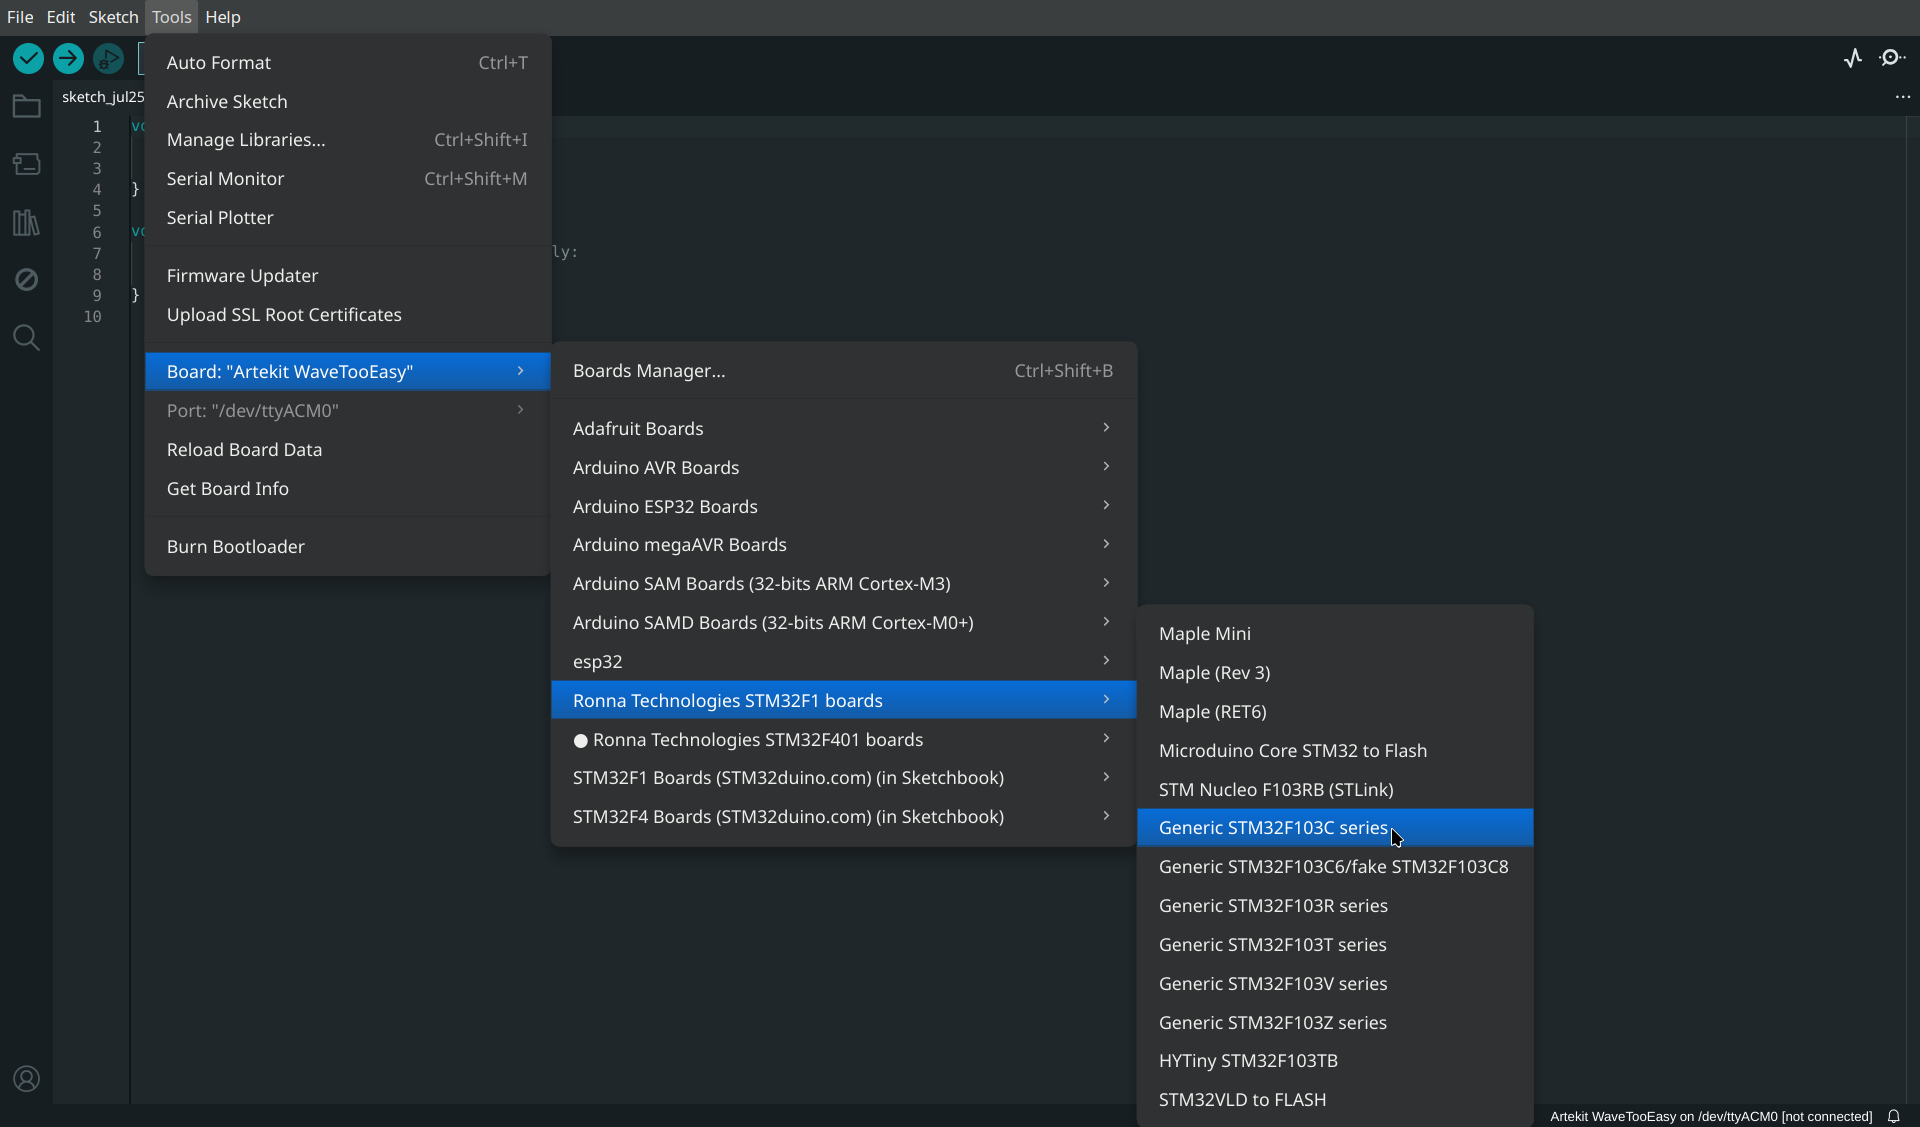Open Firmware Updater from Tools menu
The width and height of the screenshot is (1920, 1127).
[347, 275]
